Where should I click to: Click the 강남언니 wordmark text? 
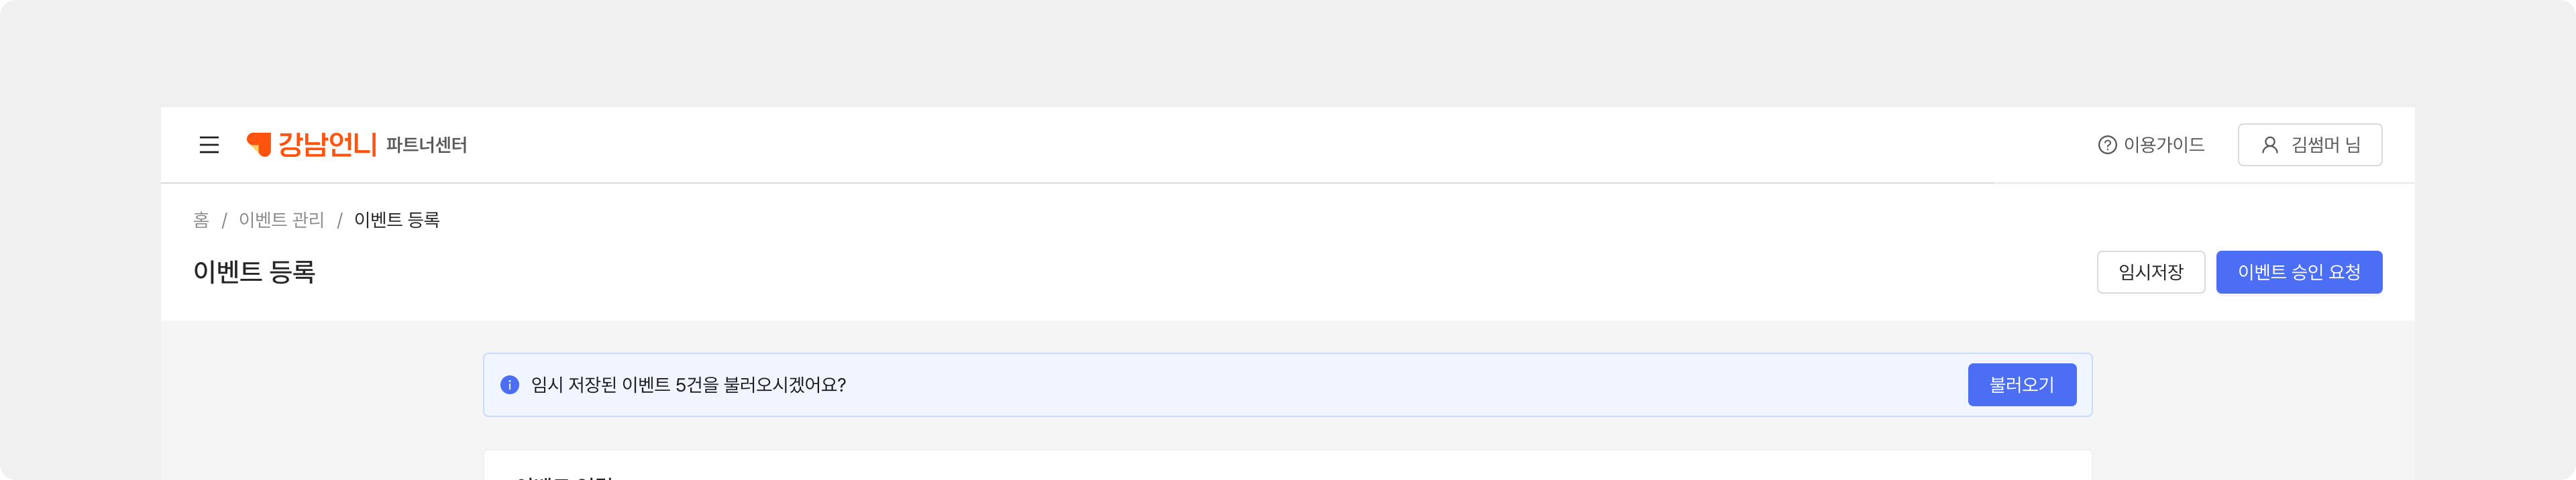(x=327, y=145)
